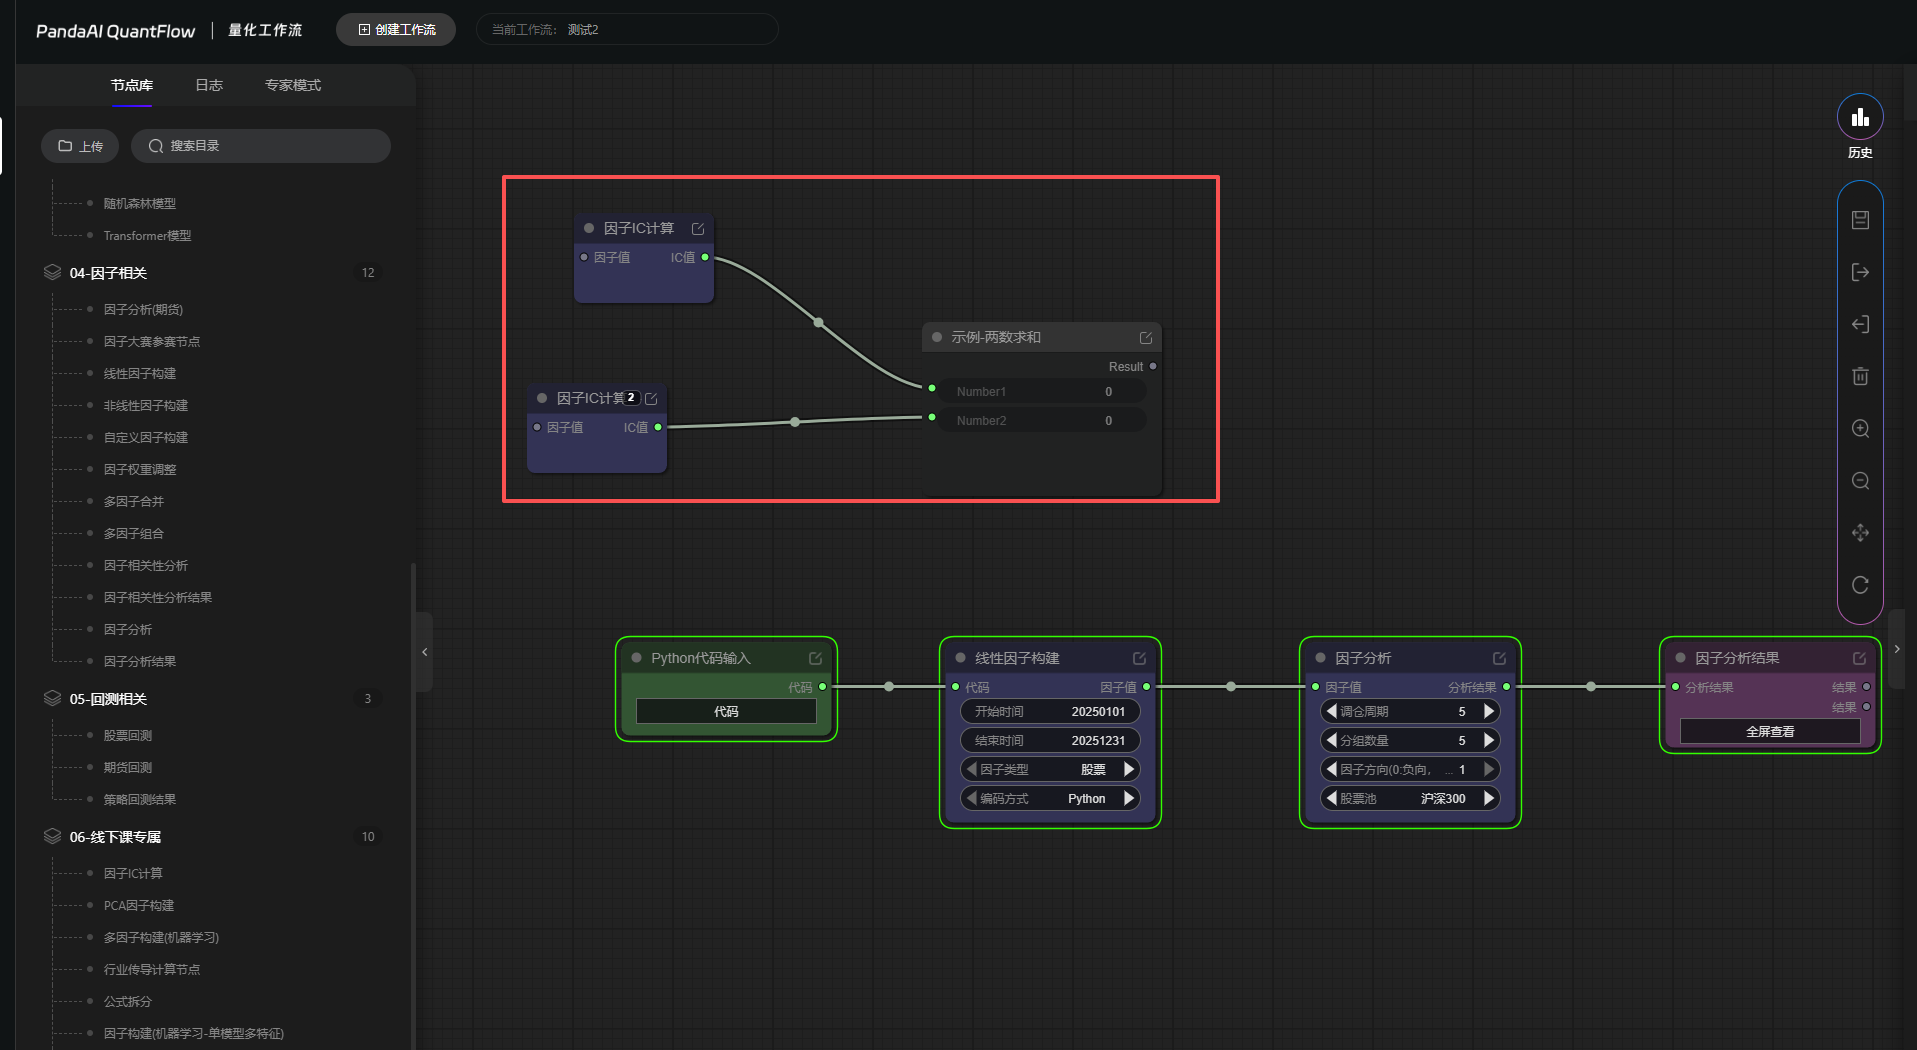Decrease 分组数量 with left arrow
This screenshot has height=1050, width=1917.
(x=1331, y=740)
